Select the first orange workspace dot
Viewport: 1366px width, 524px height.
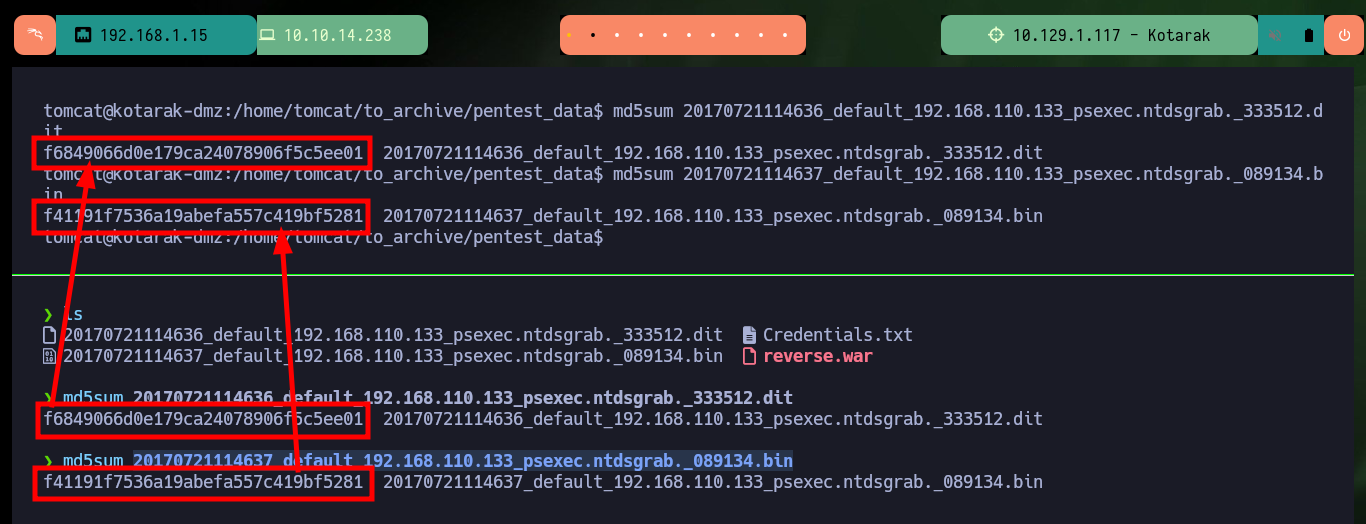[x=569, y=35]
